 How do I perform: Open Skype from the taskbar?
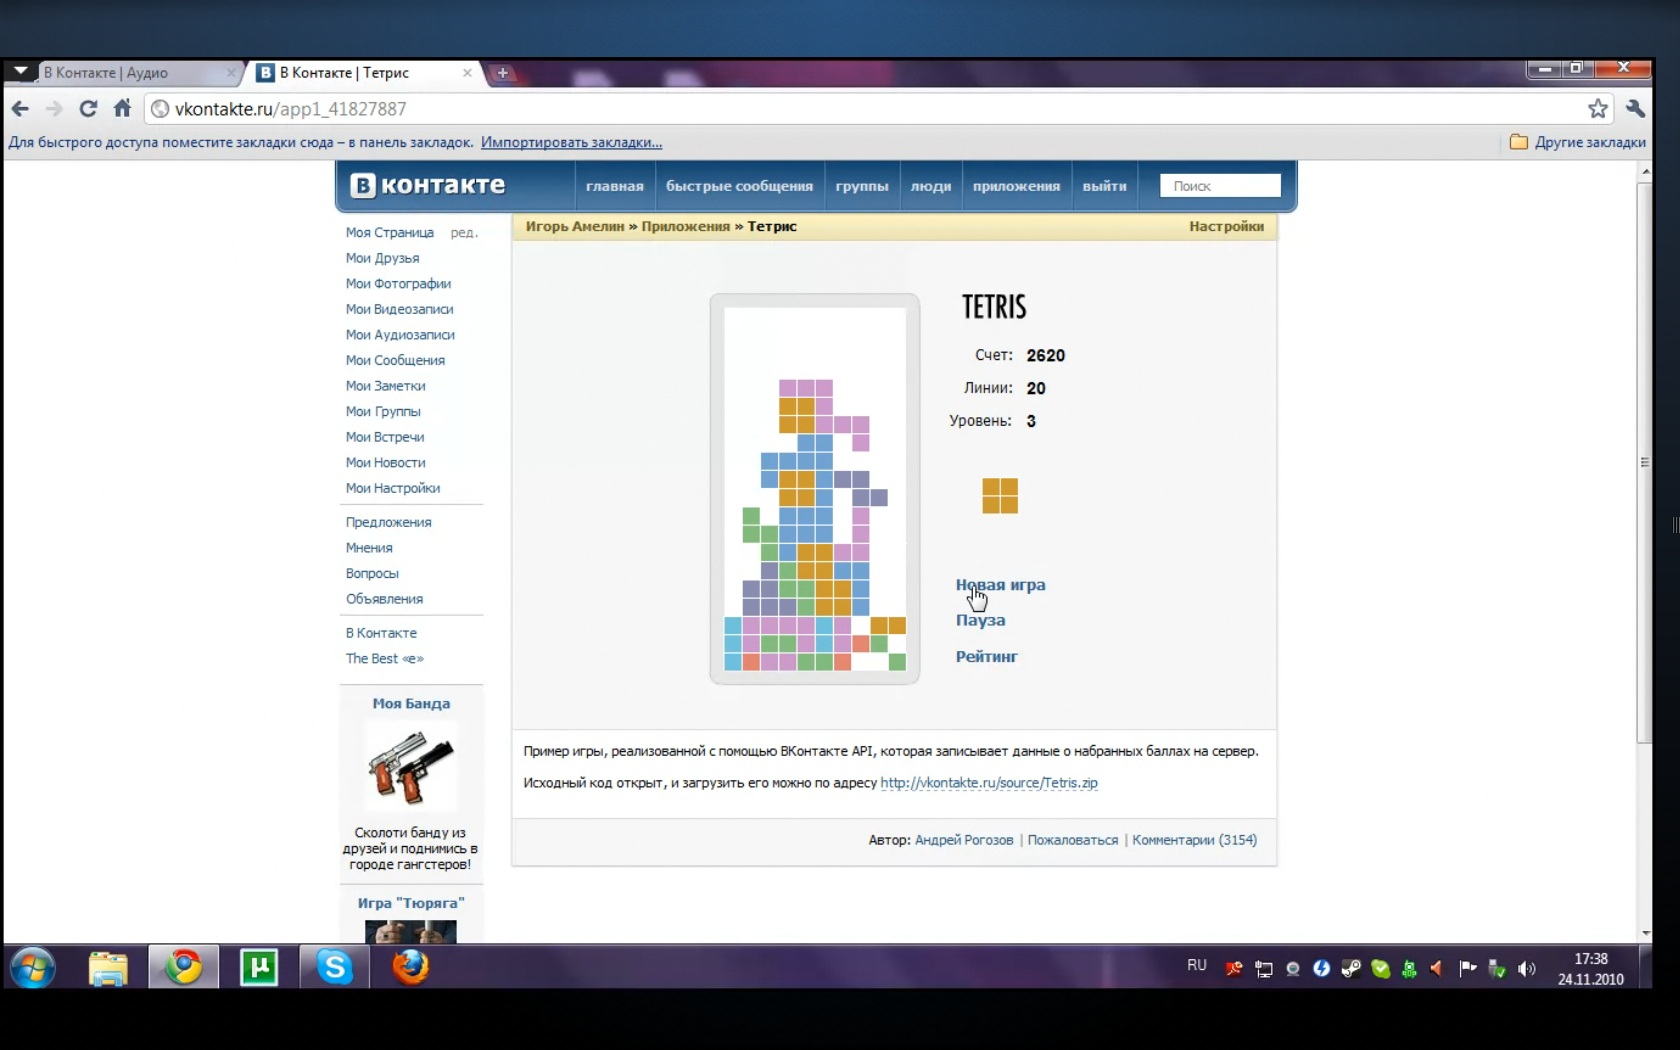click(x=334, y=967)
